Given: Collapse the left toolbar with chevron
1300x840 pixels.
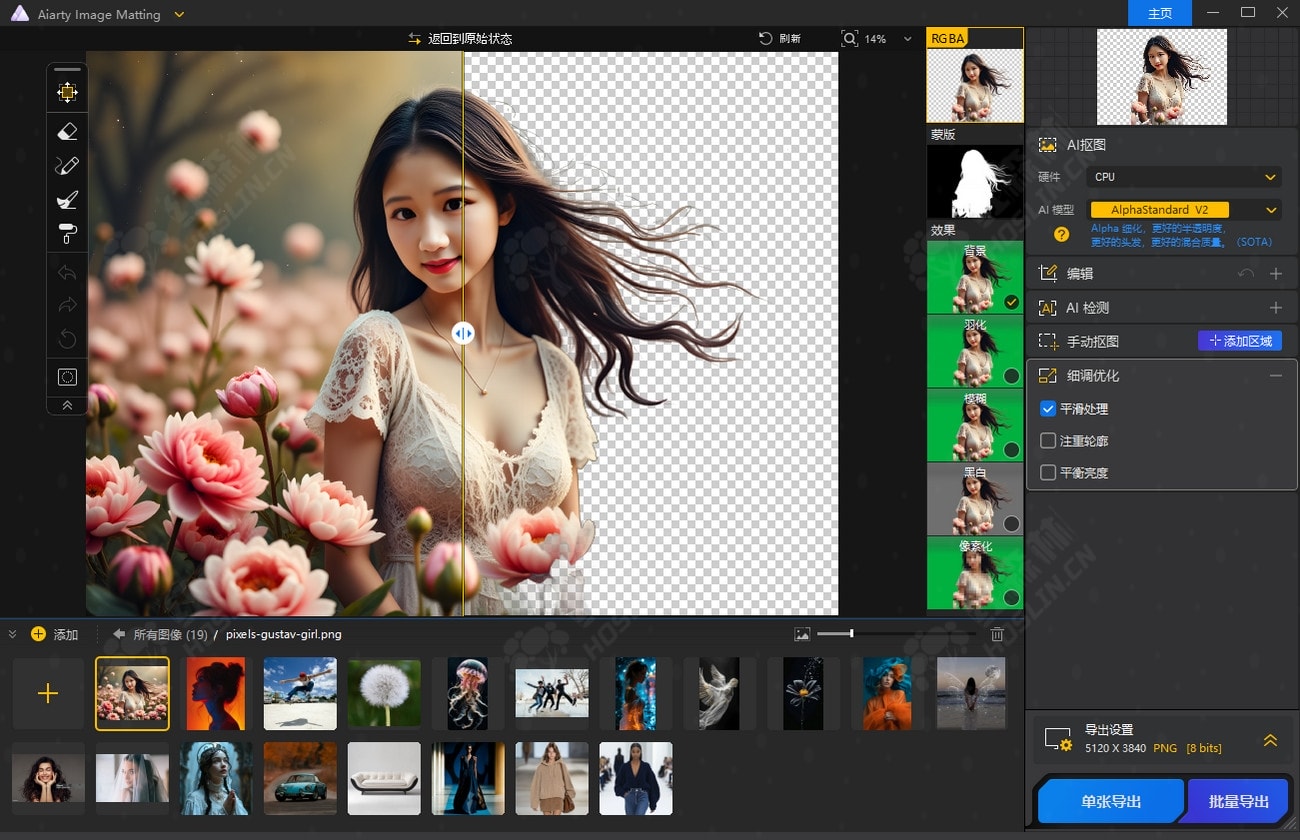Looking at the screenshot, I should (x=67, y=405).
